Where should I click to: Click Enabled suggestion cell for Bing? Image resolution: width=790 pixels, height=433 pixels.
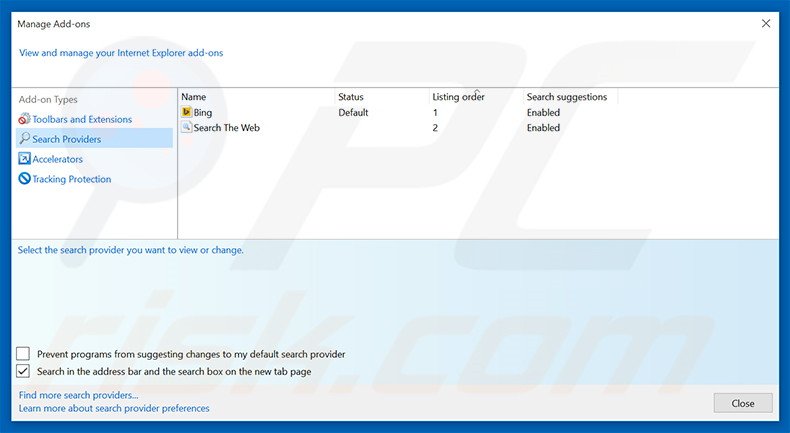(543, 112)
